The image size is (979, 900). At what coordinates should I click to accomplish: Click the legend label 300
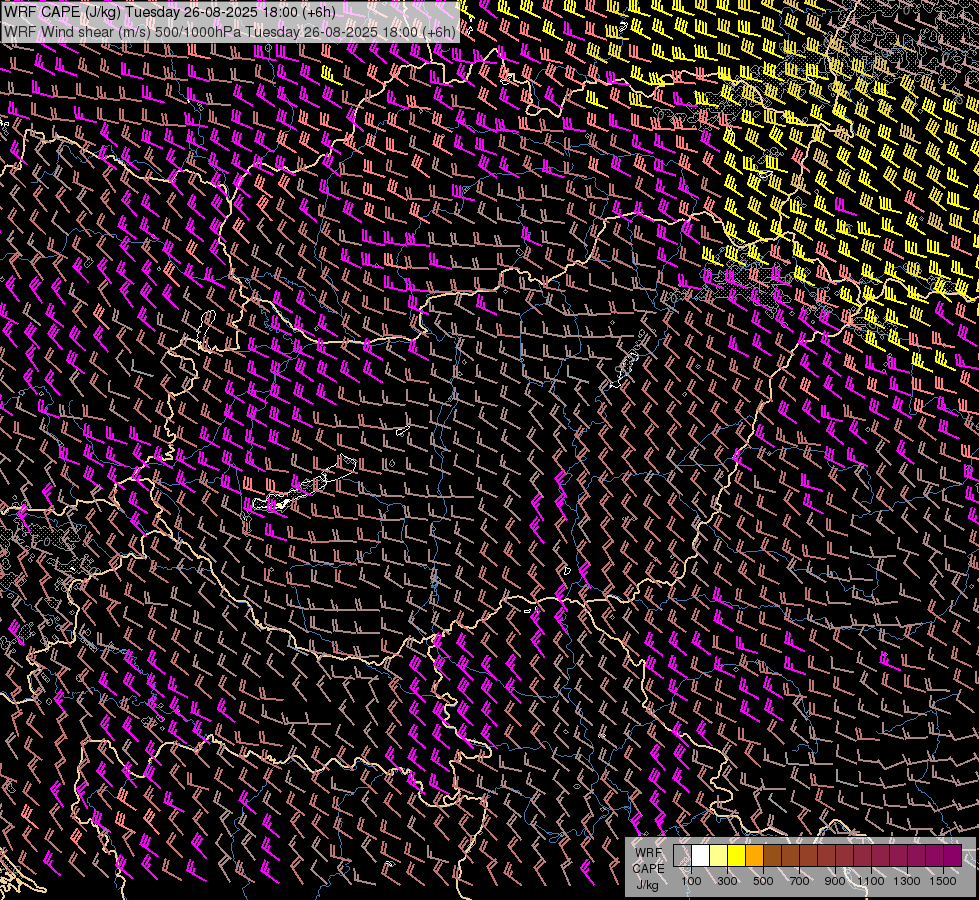pos(727,881)
